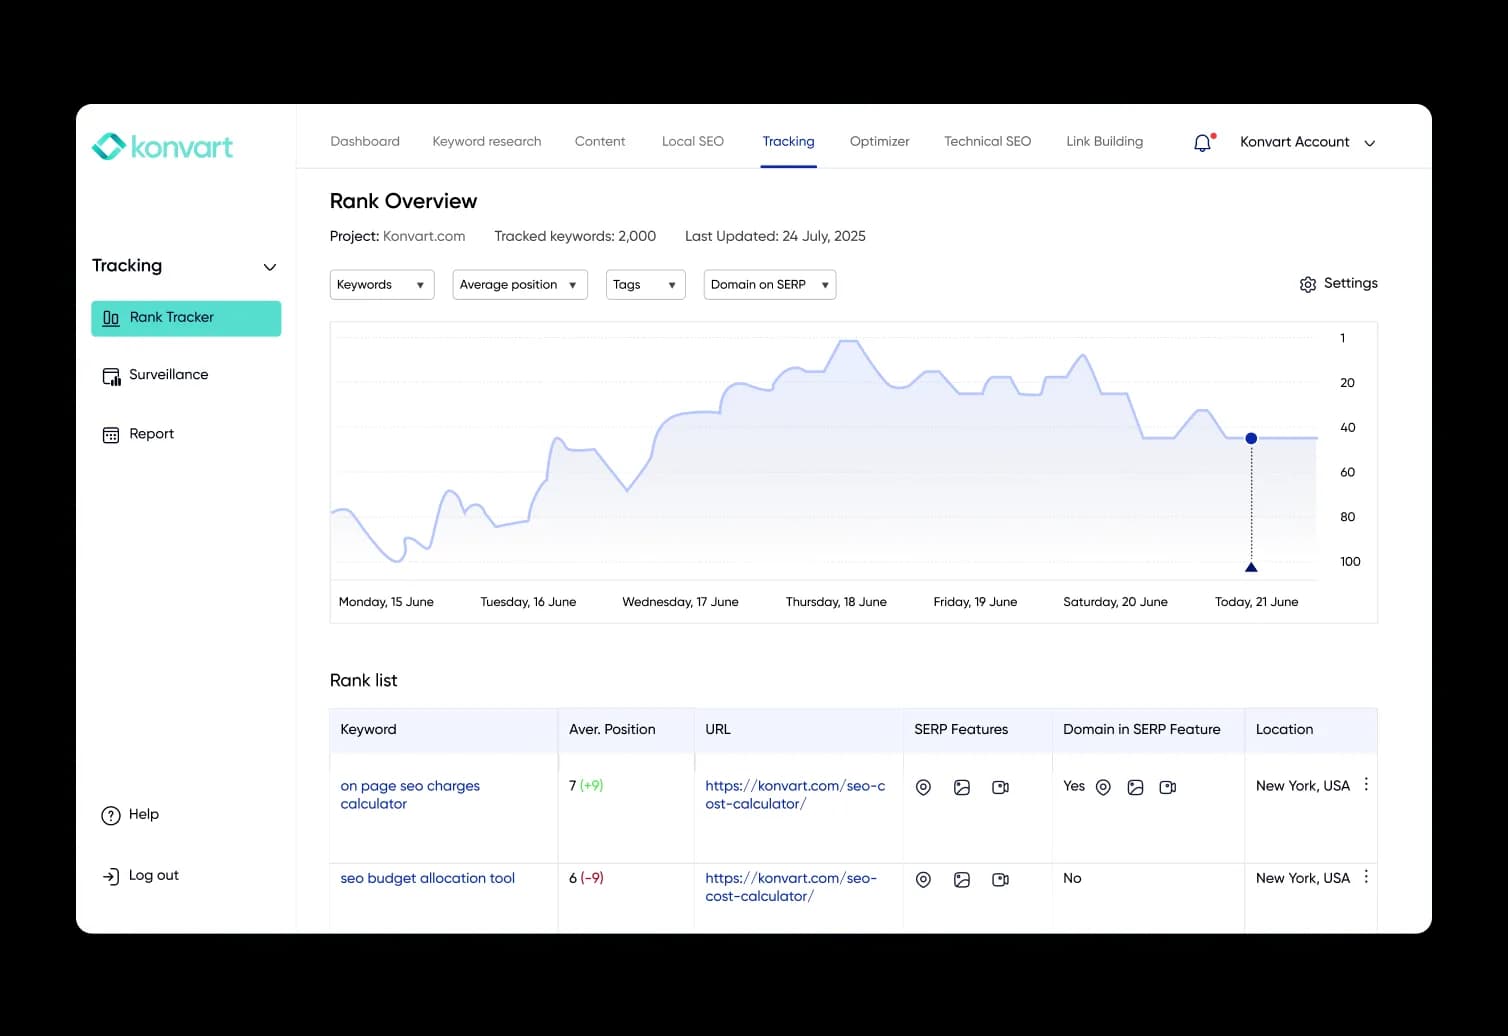1508x1036 pixels.
Task: Open the Link Building tab
Action: point(1105,142)
